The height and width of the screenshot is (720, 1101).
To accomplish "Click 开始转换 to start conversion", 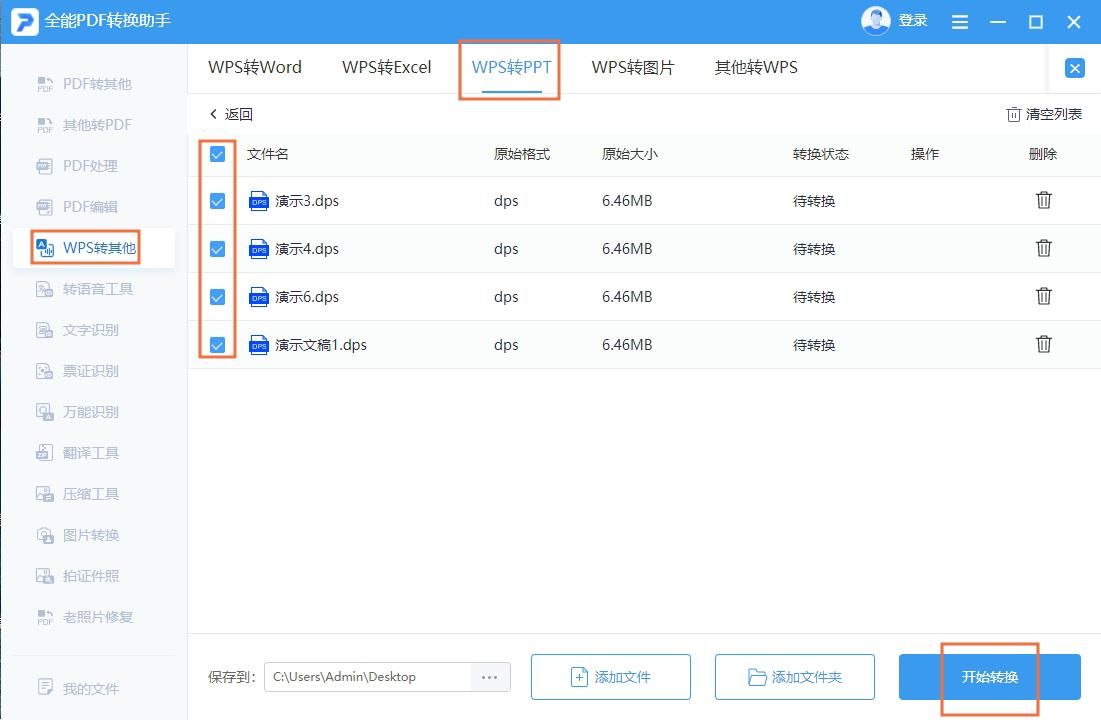I will [989, 677].
